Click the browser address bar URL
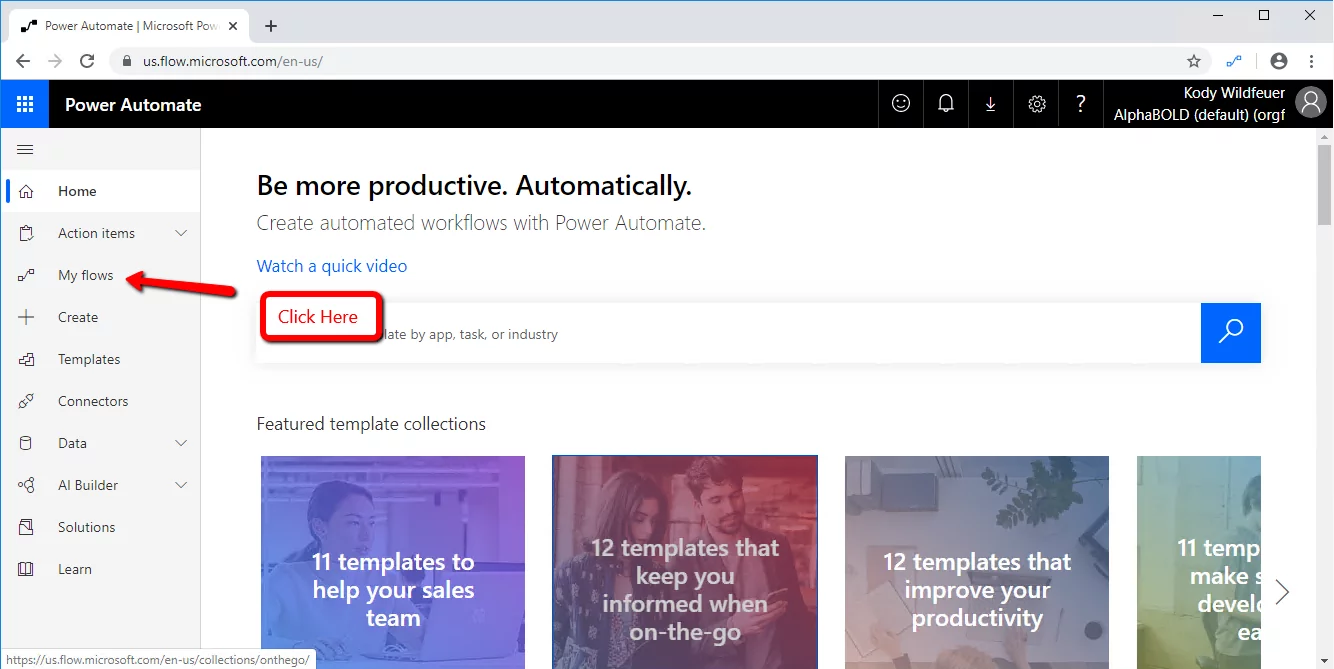Screen dimensions: 1334x669 (x=233, y=61)
